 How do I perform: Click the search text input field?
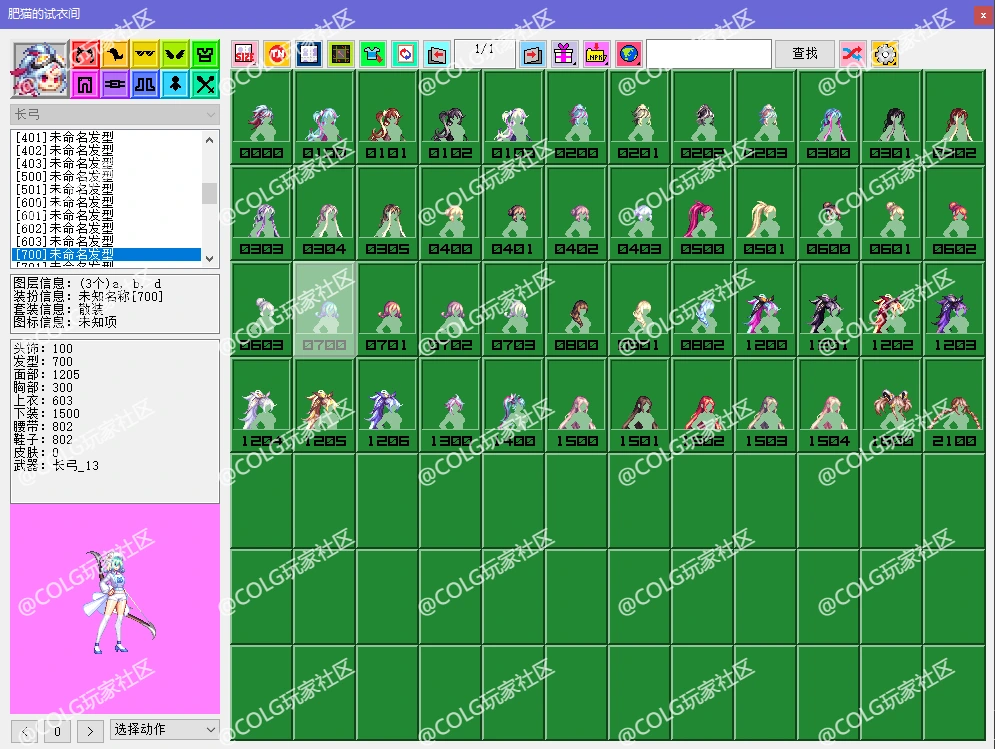pyautogui.click(x=709, y=54)
